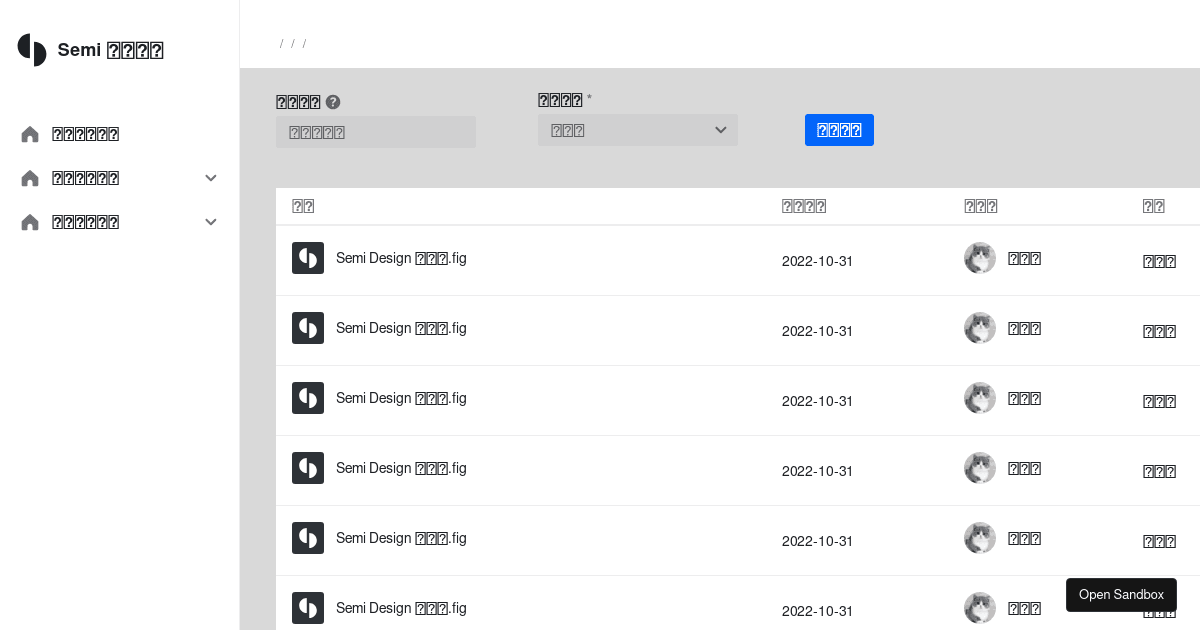Expand the second sidebar menu using its chevron
The height and width of the screenshot is (630, 1200).
(211, 178)
